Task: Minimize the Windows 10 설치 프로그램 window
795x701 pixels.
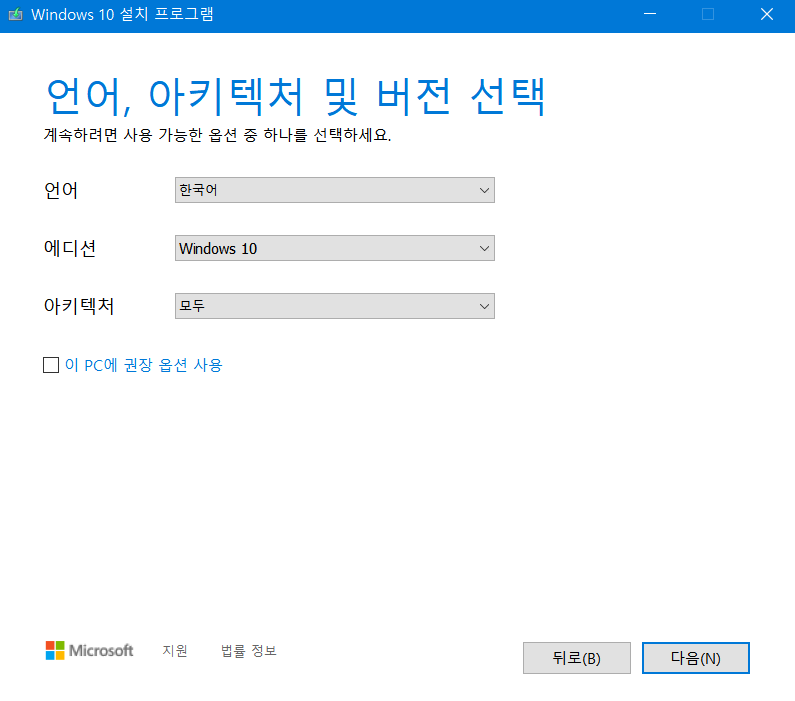Action: (x=649, y=14)
